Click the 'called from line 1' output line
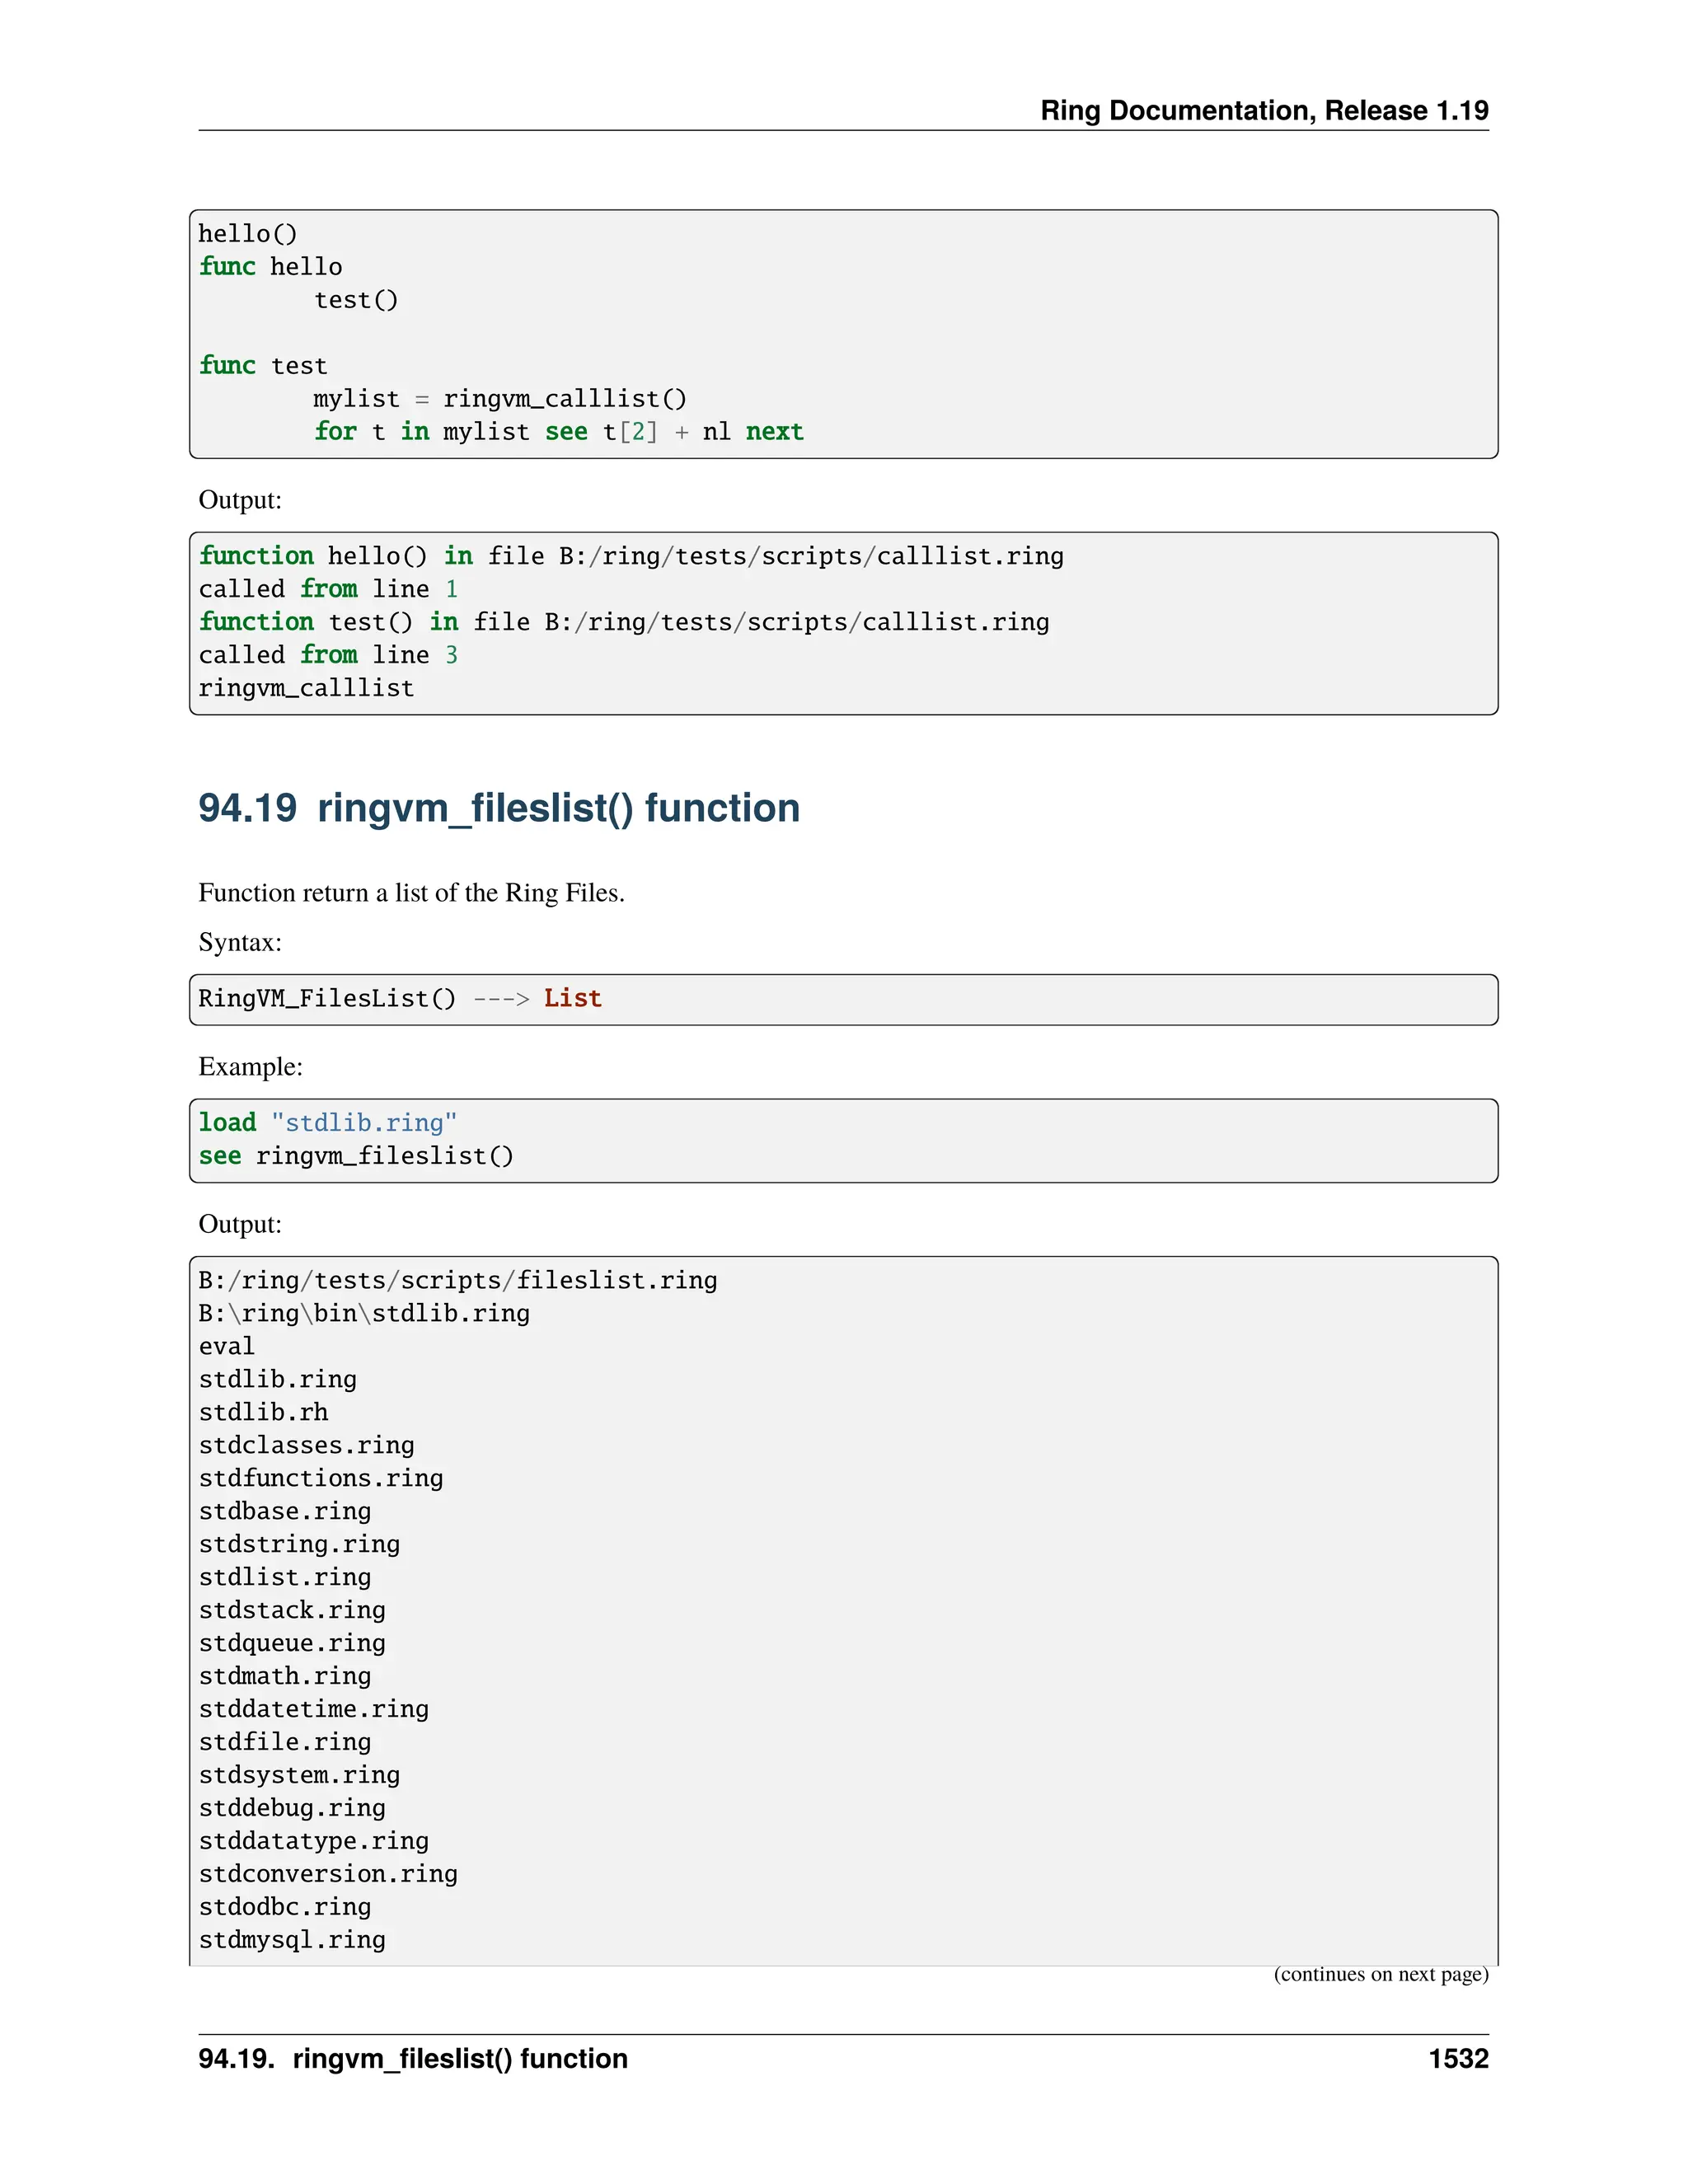 coord(328,588)
